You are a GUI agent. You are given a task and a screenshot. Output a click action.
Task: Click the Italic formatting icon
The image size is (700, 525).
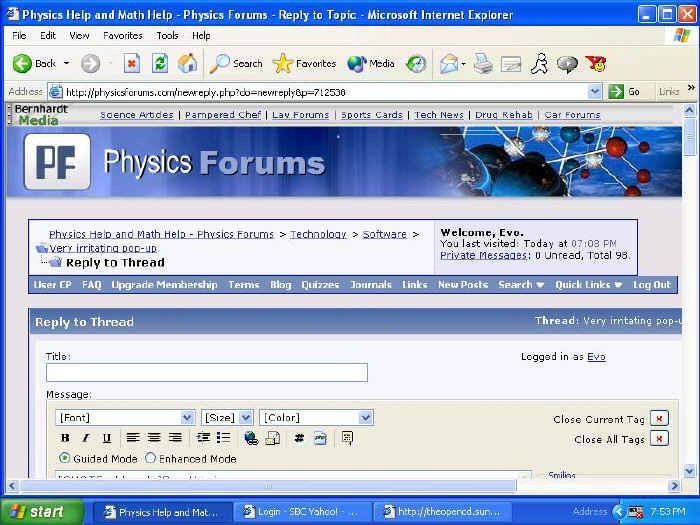pos(86,438)
